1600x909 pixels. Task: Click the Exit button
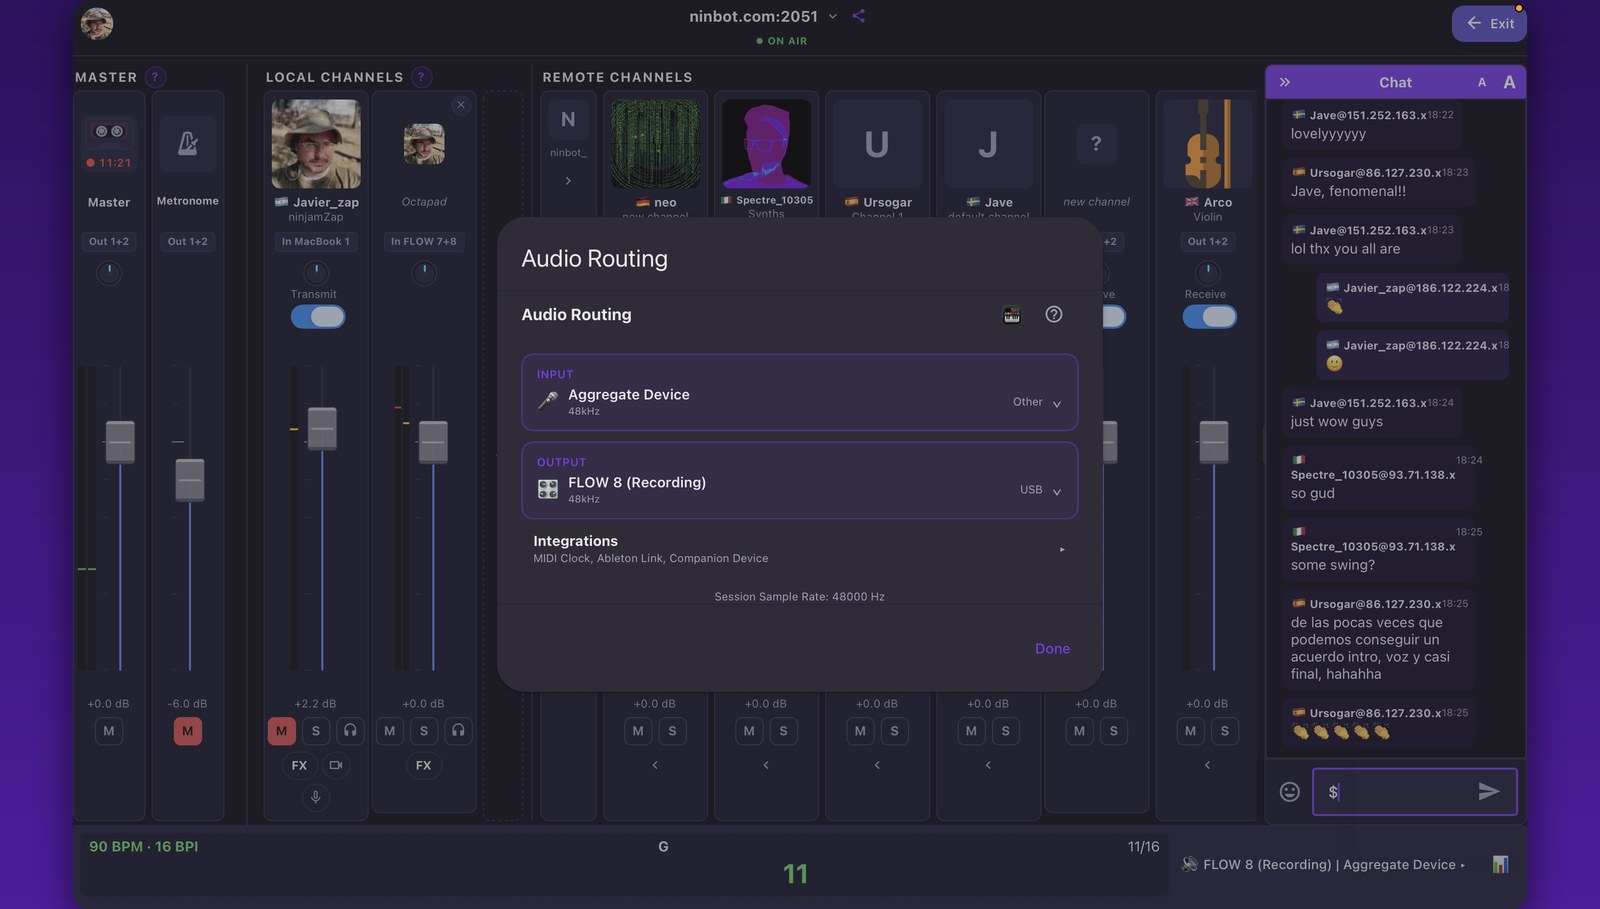pos(1489,23)
